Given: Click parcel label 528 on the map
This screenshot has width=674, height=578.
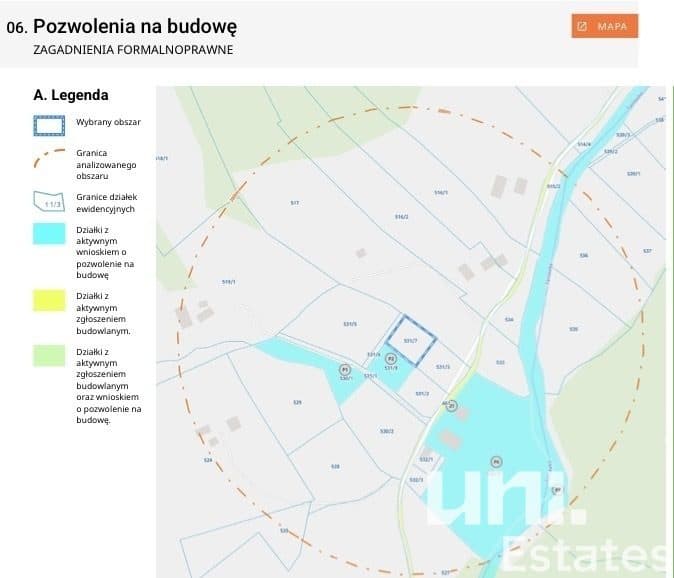Looking at the screenshot, I should click(x=335, y=466).
